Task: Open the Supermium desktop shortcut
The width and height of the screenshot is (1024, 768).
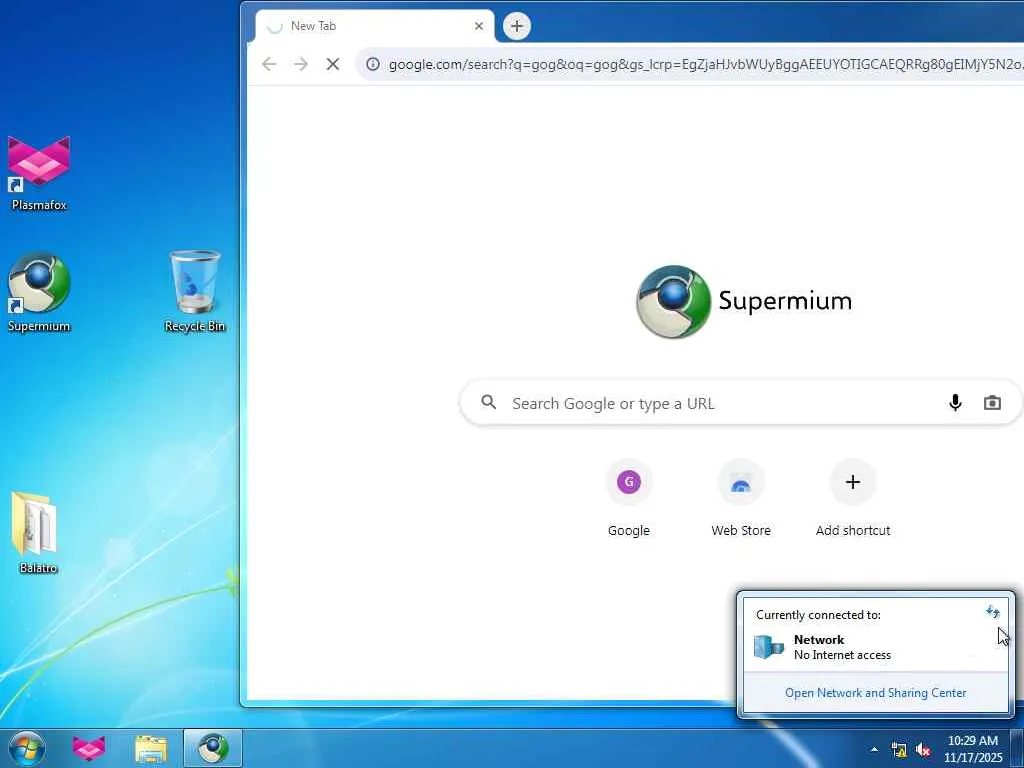Action: pyautogui.click(x=39, y=293)
